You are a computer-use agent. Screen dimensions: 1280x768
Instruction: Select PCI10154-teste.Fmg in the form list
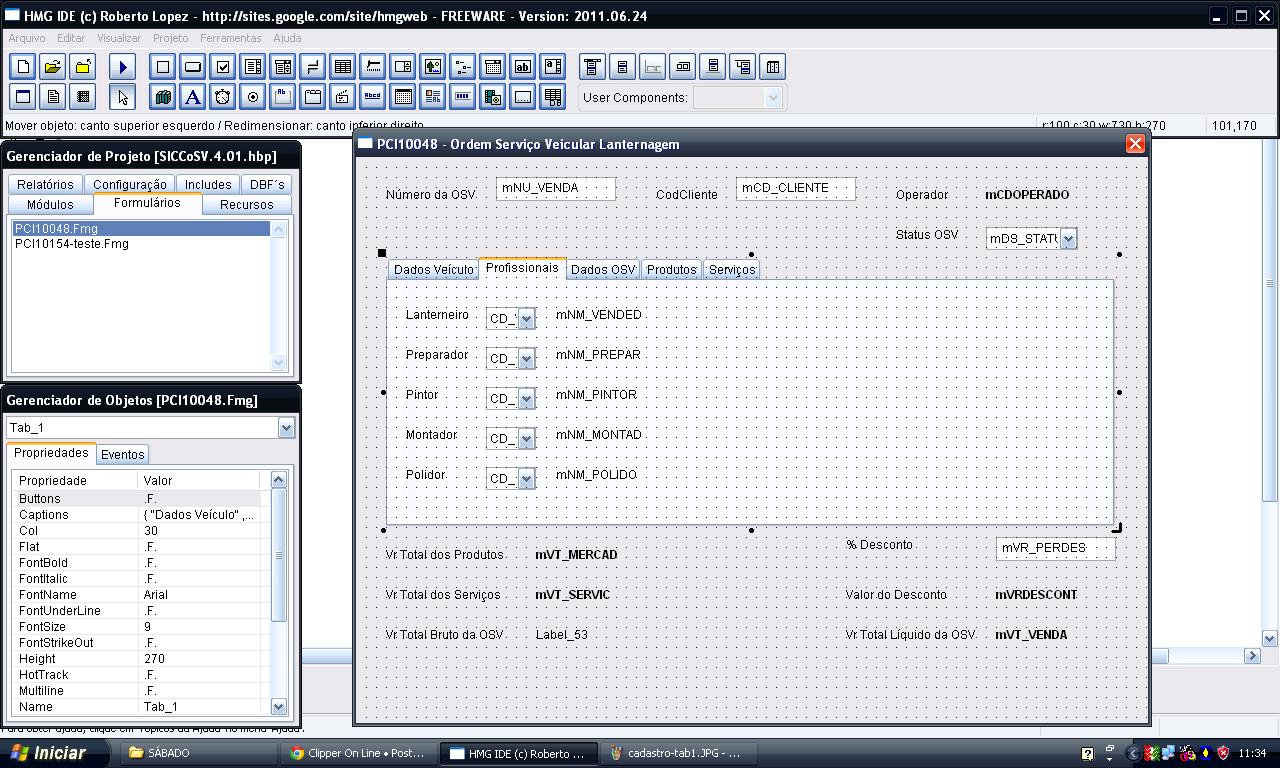(72, 244)
